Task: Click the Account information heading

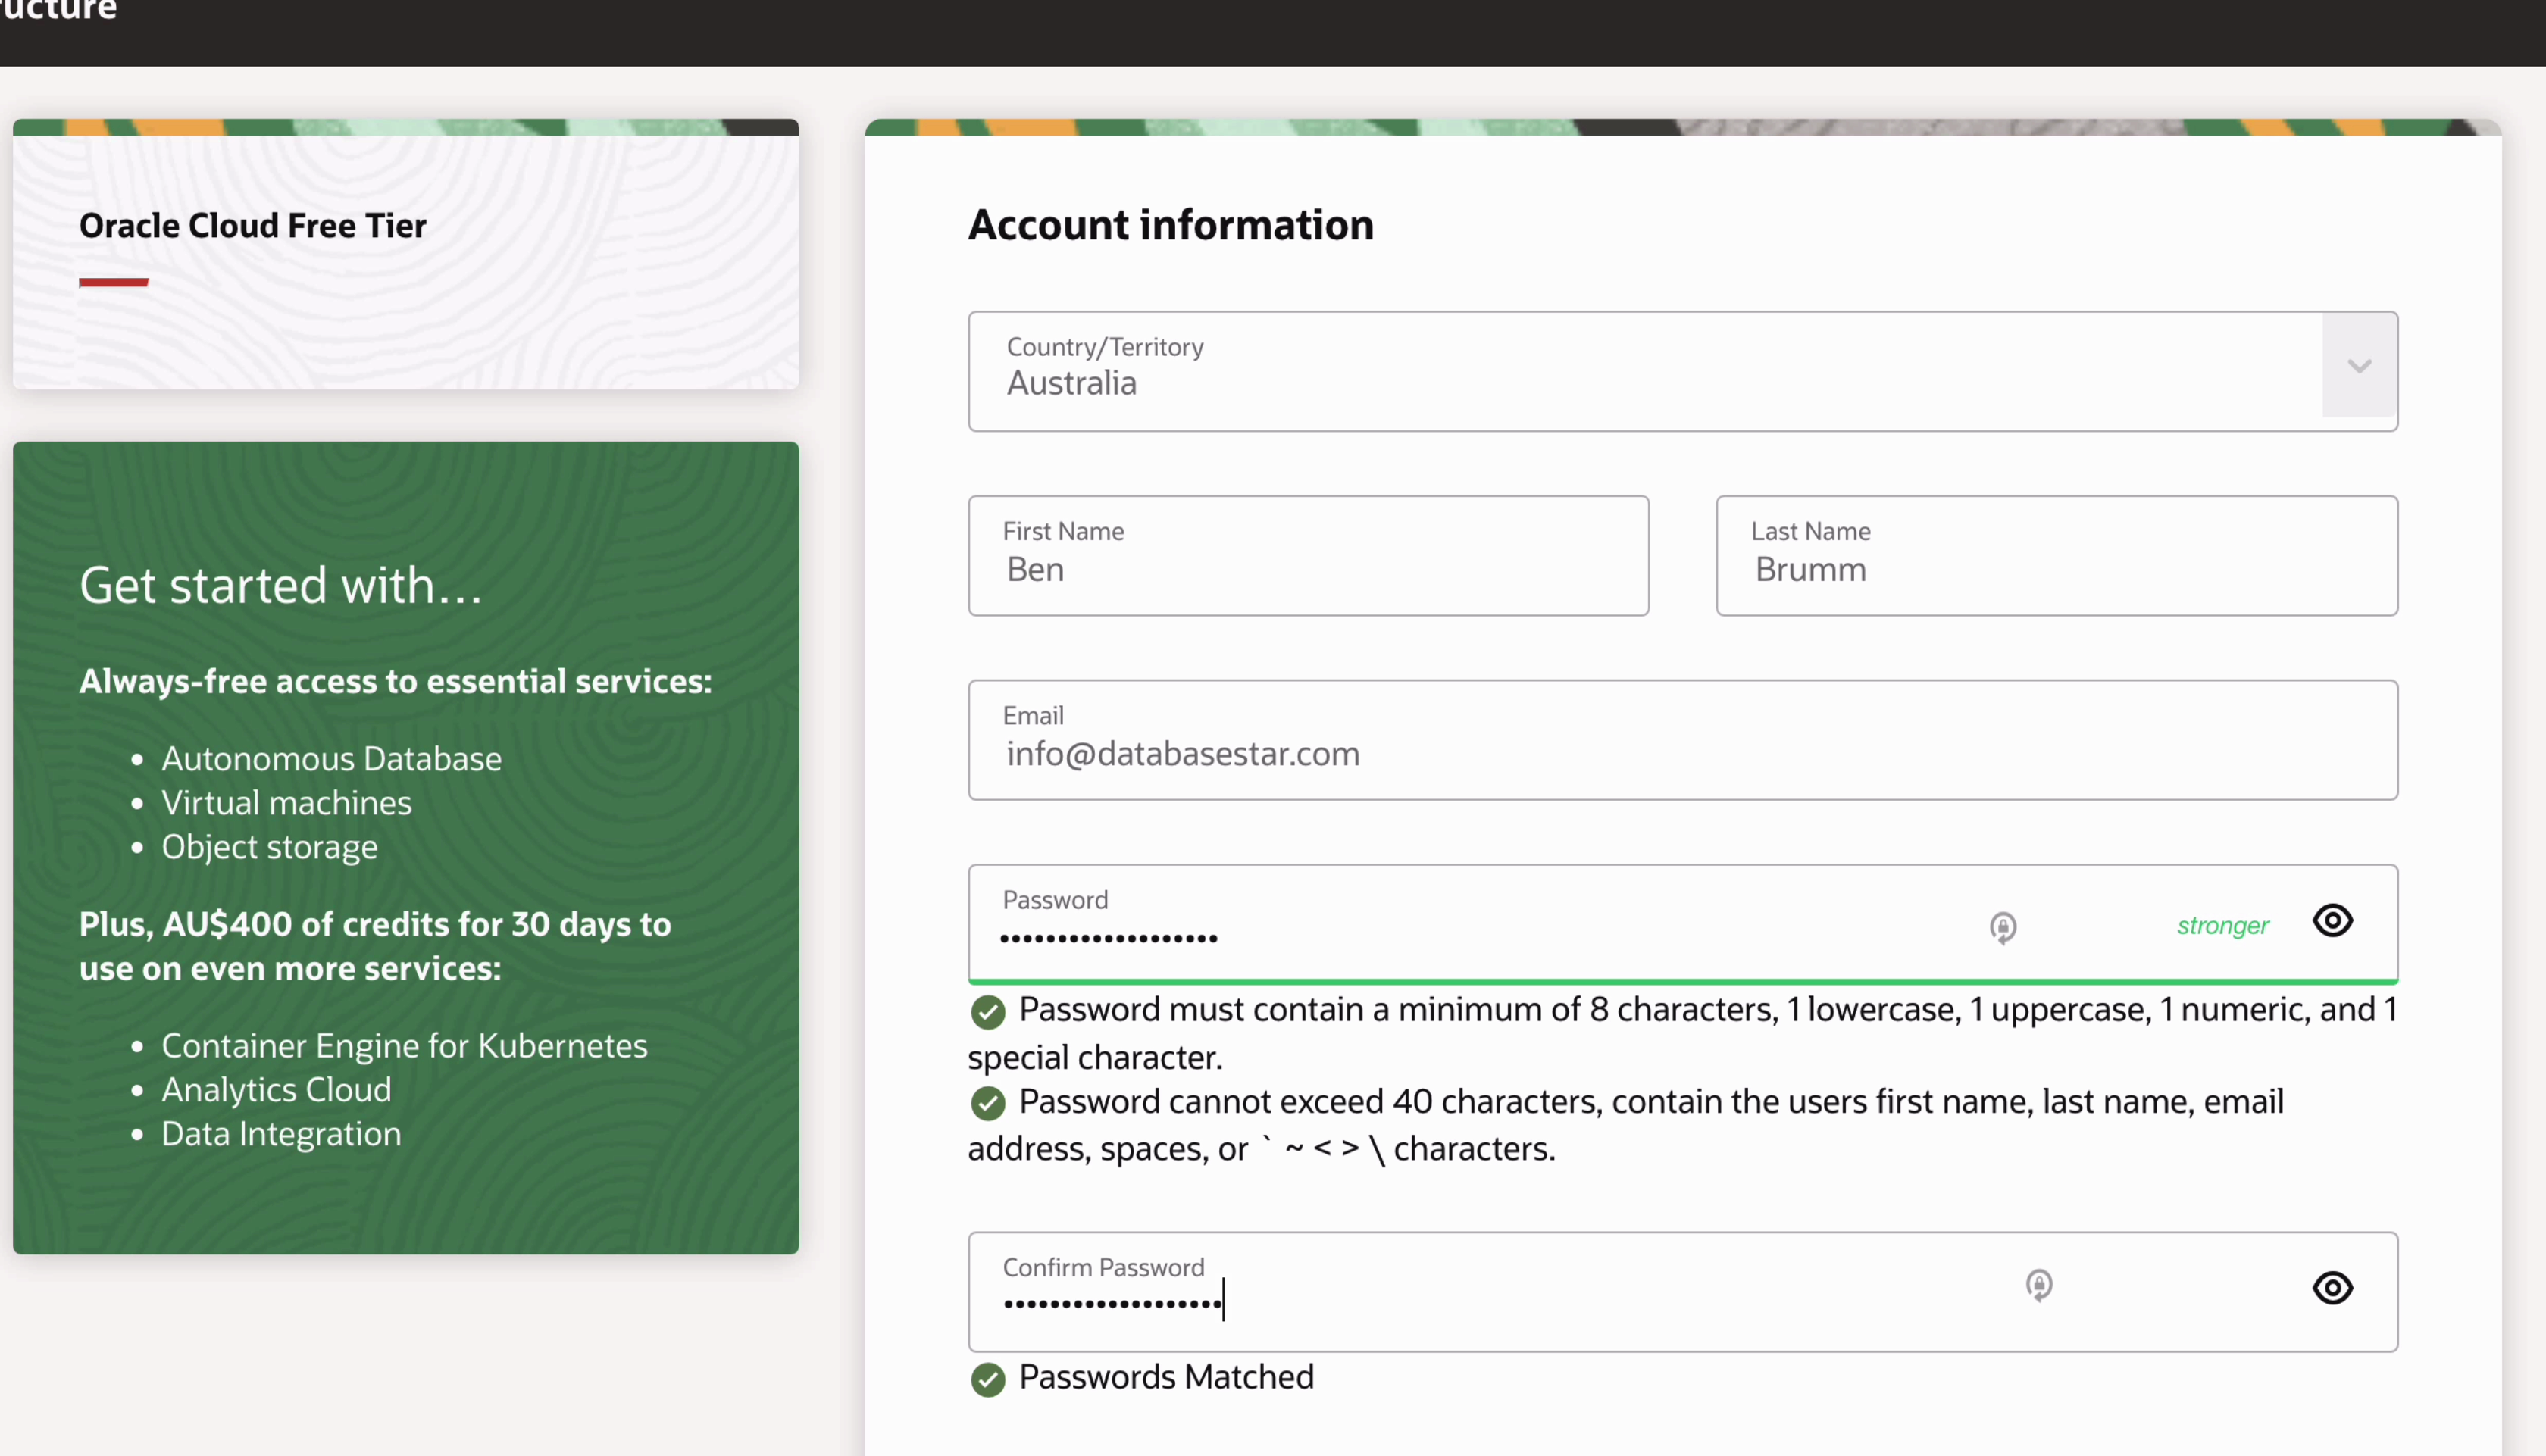Action: point(1170,225)
